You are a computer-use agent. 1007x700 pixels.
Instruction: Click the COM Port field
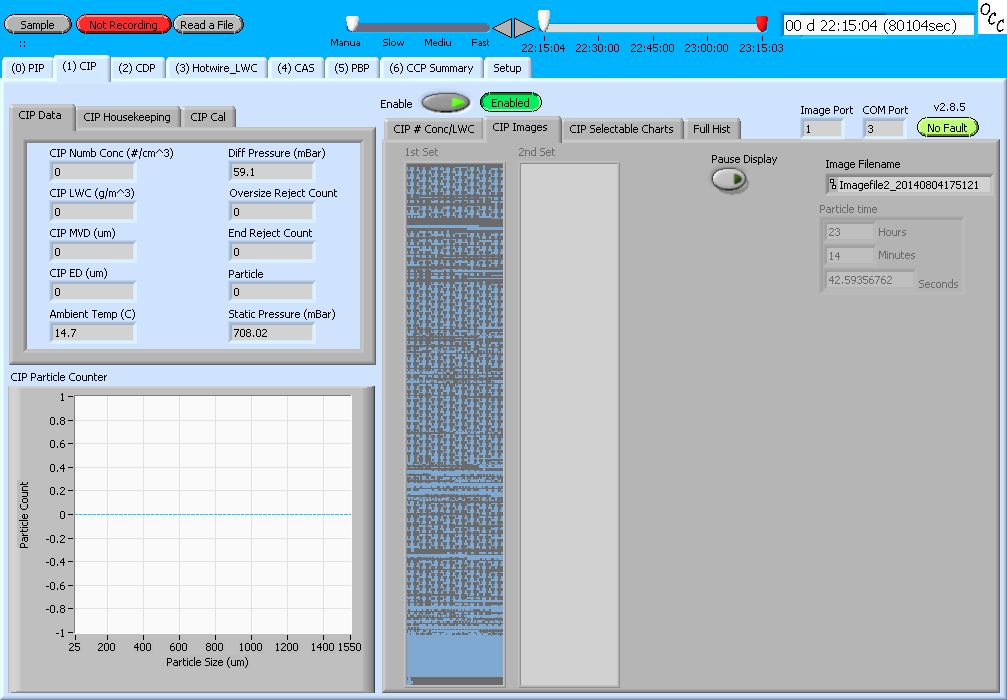pos(884,128)
